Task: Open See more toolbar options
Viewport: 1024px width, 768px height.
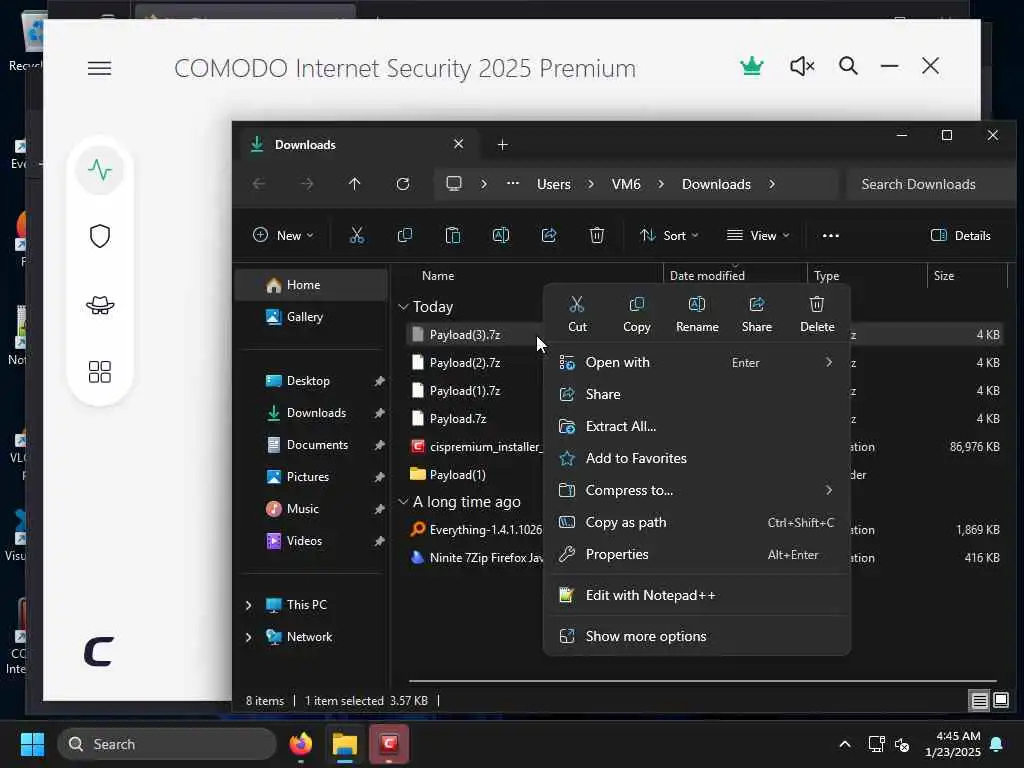Action: (x=831, y=236)
